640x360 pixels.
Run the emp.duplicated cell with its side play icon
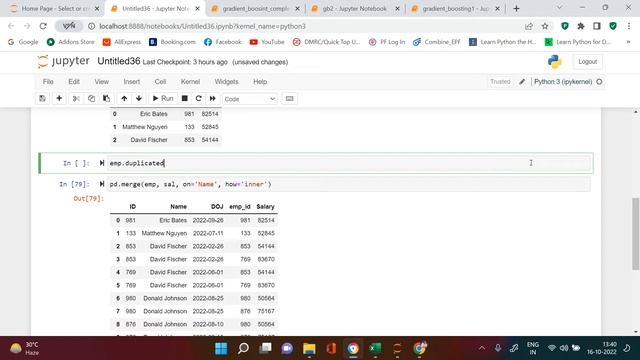102,163
